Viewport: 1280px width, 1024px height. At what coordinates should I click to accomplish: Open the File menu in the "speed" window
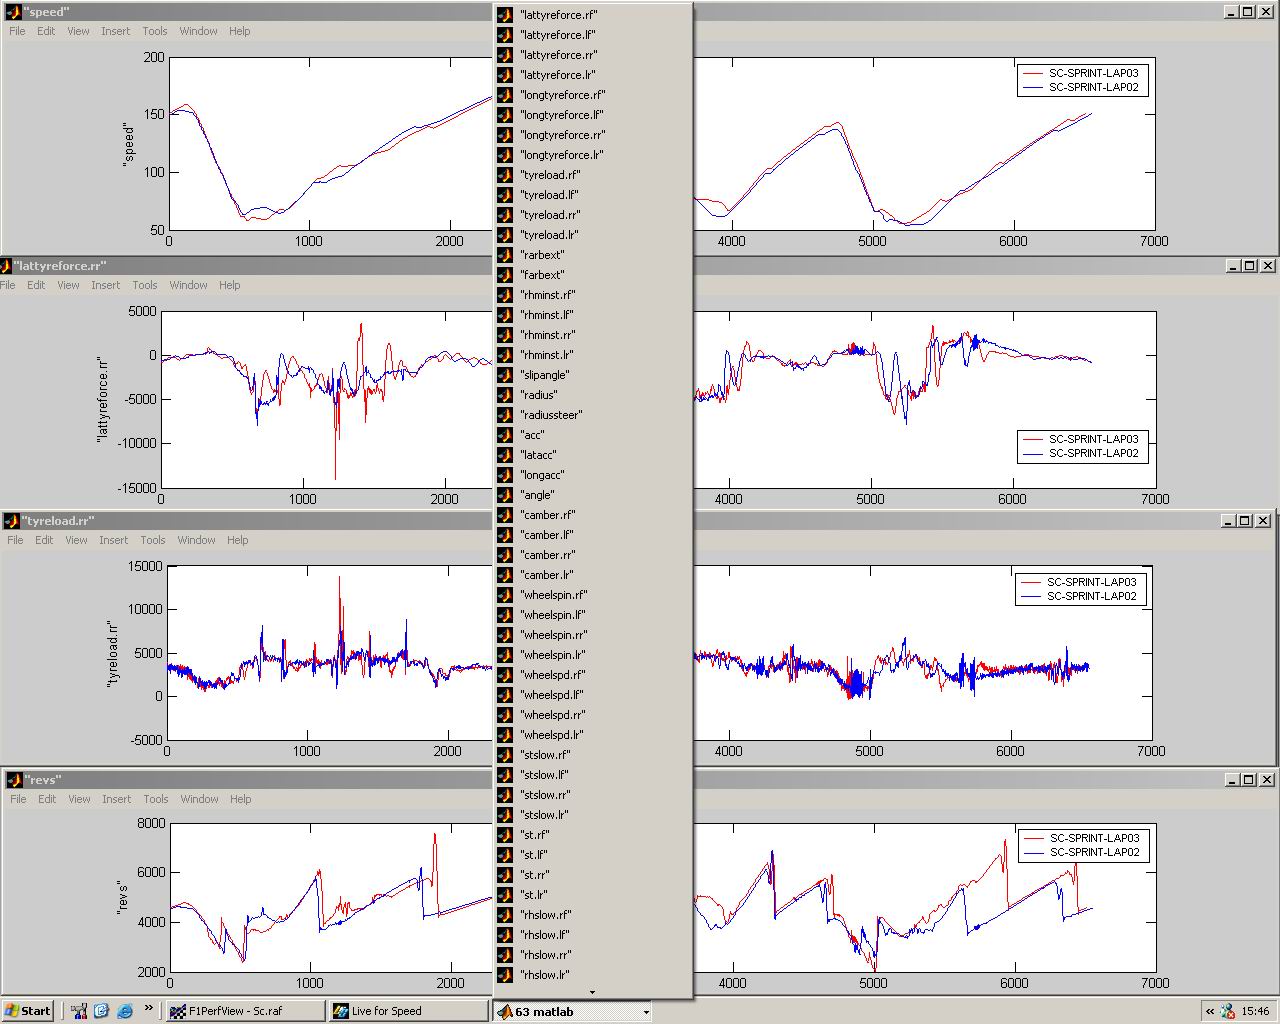tap(18, 31)
